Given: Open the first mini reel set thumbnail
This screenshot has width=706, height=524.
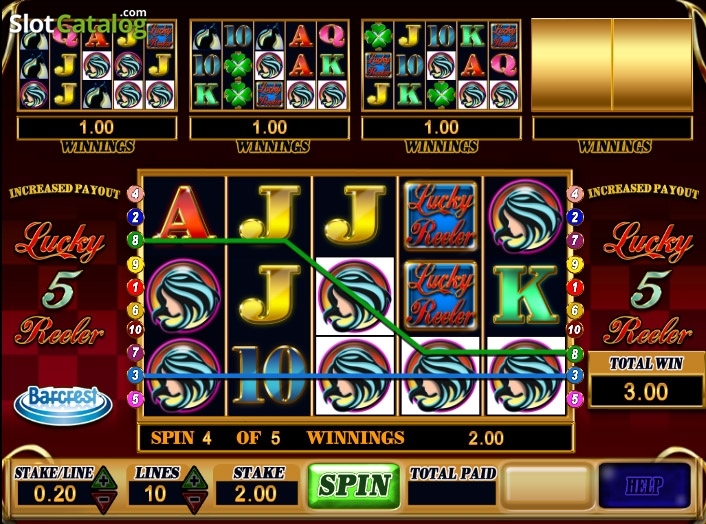Looking at the screenshot, I should (97, 65).
